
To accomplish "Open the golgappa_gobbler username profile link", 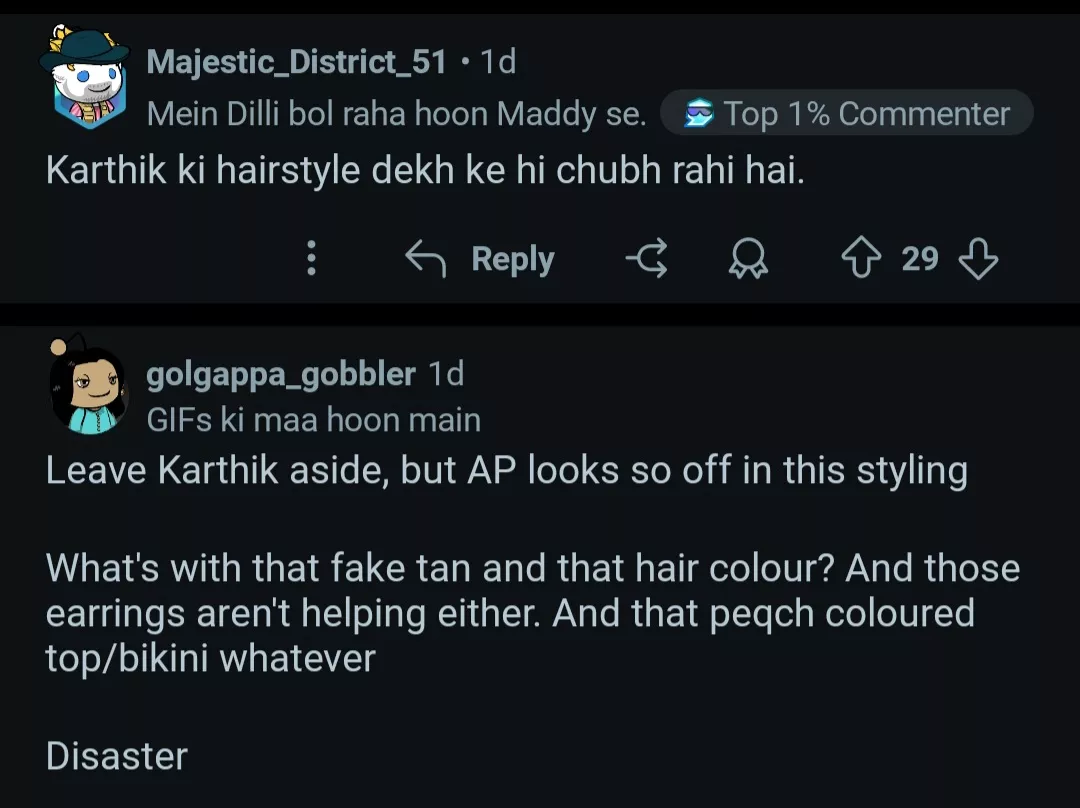I will click(x=280, y=374).
